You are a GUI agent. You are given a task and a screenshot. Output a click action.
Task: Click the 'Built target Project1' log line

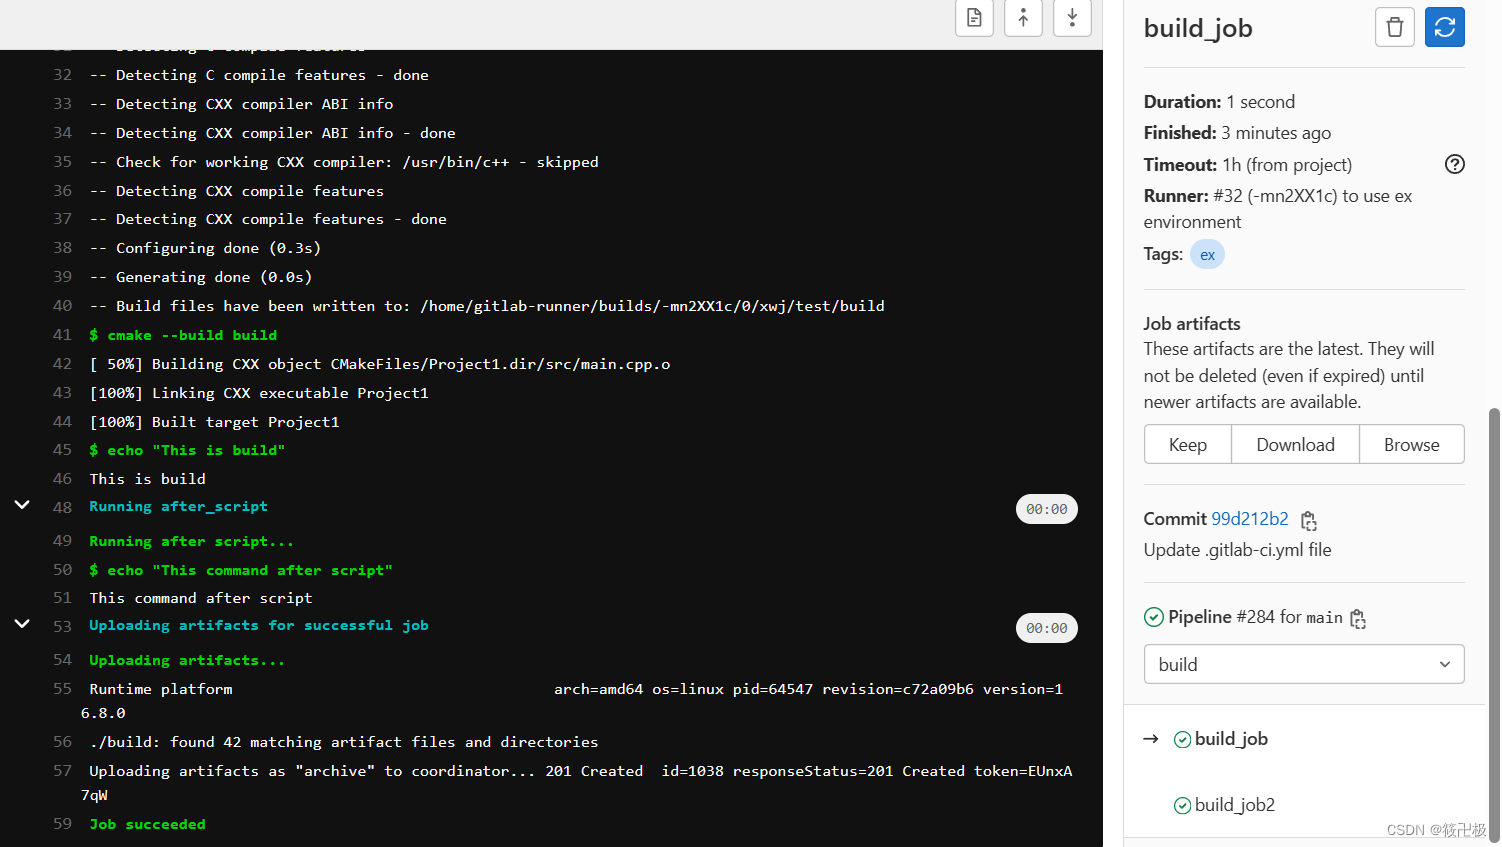[x=214, y=422]
